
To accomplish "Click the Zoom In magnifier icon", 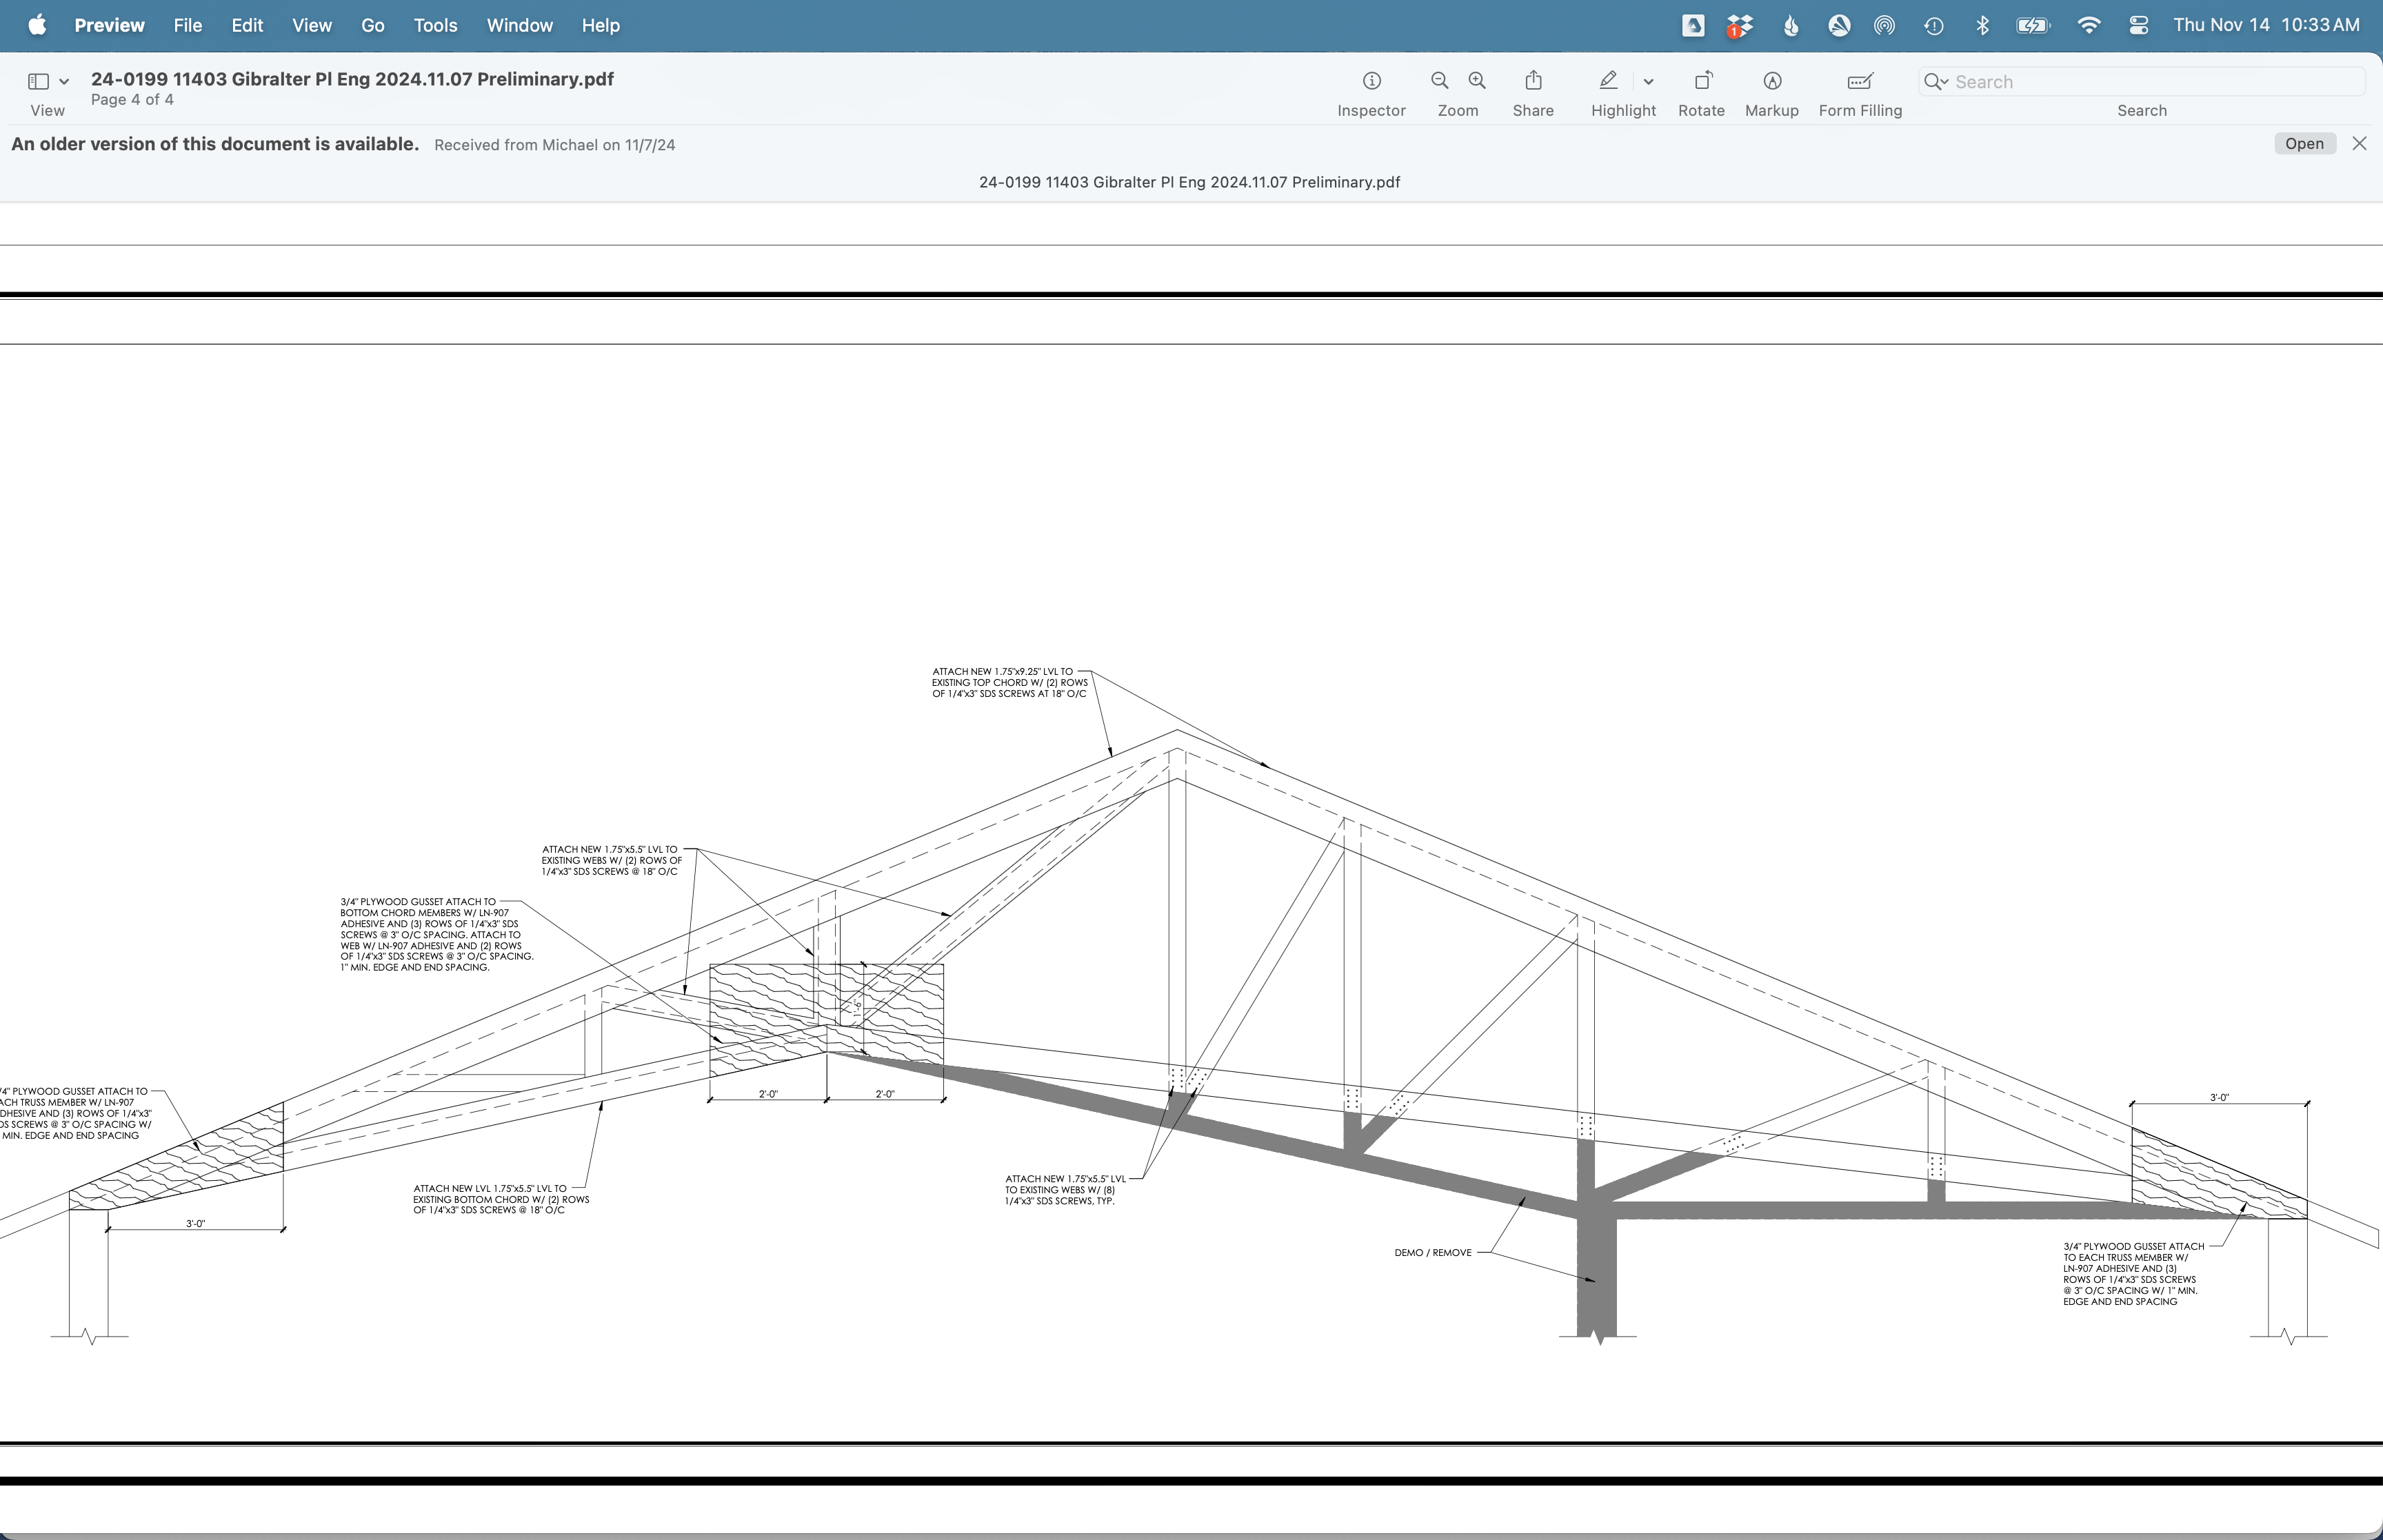I will pos(1477,81).
